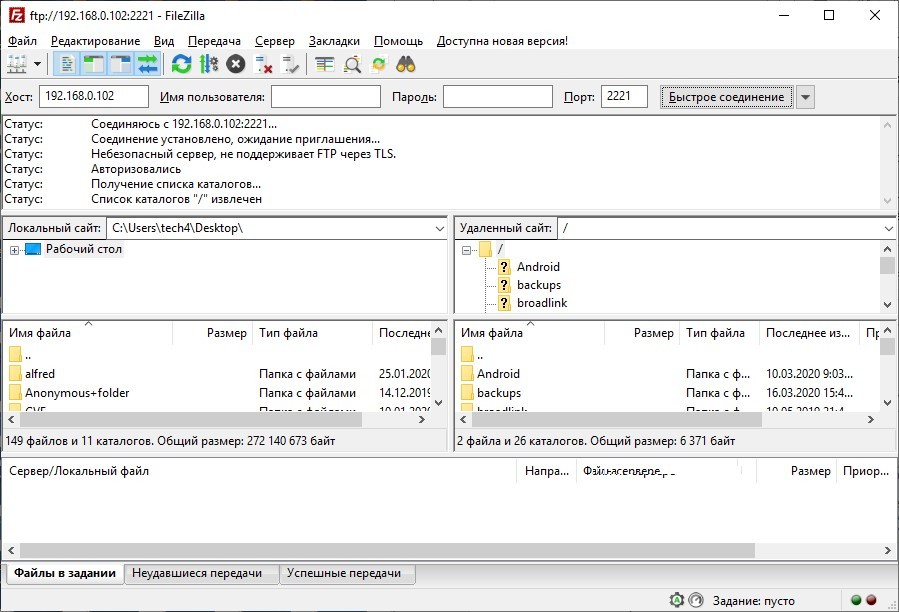Toggle remote directory tree display
899x612 pixels.
click(121, 64)
